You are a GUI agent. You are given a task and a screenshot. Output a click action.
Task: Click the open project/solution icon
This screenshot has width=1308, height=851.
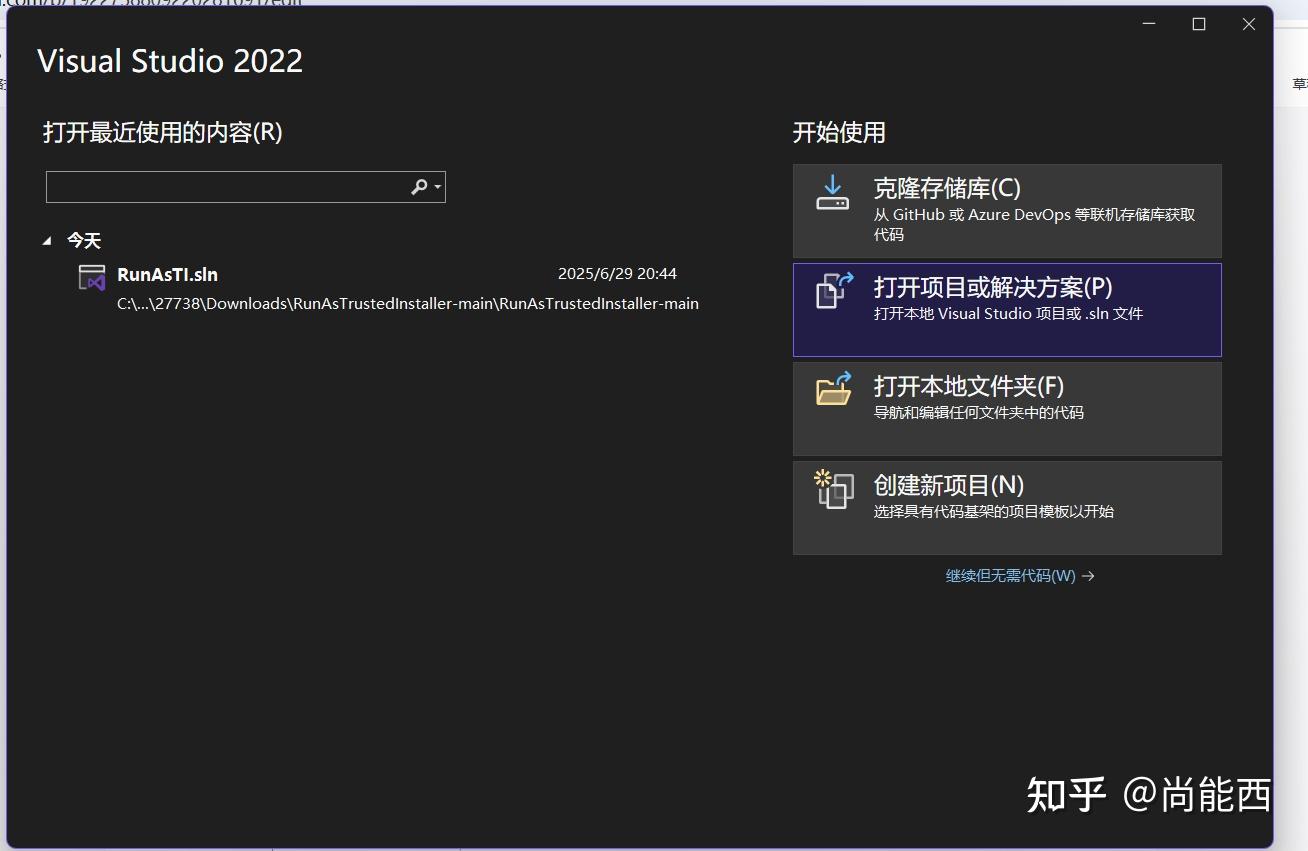point(833,288)
